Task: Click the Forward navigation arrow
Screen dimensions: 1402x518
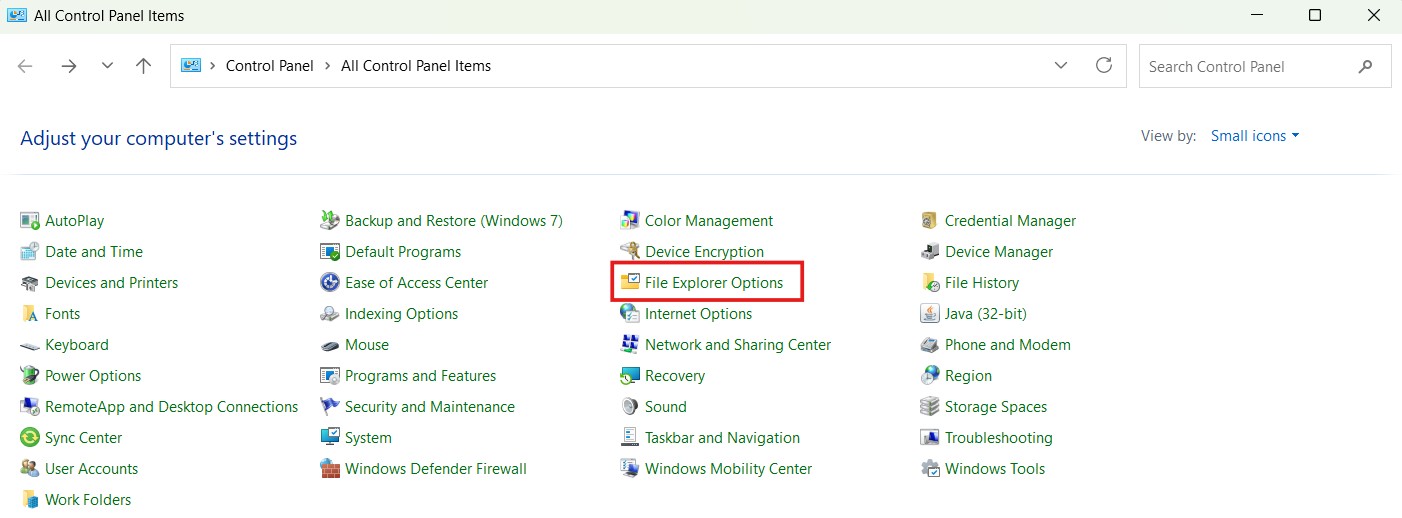Action: pyautogui.click(x=68, y=66)
